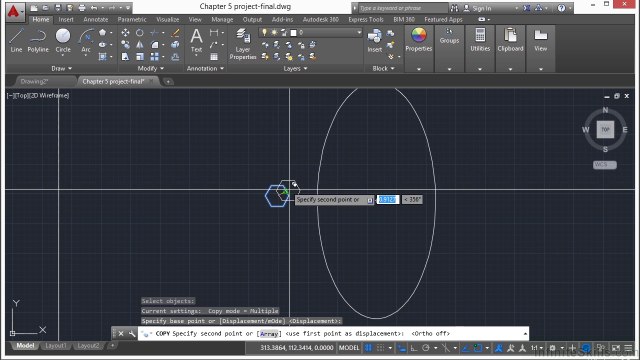The width and height of the screenshot is (640, 360).
Task: Click the Help question mark icon
Action: [x=562, y=8]
